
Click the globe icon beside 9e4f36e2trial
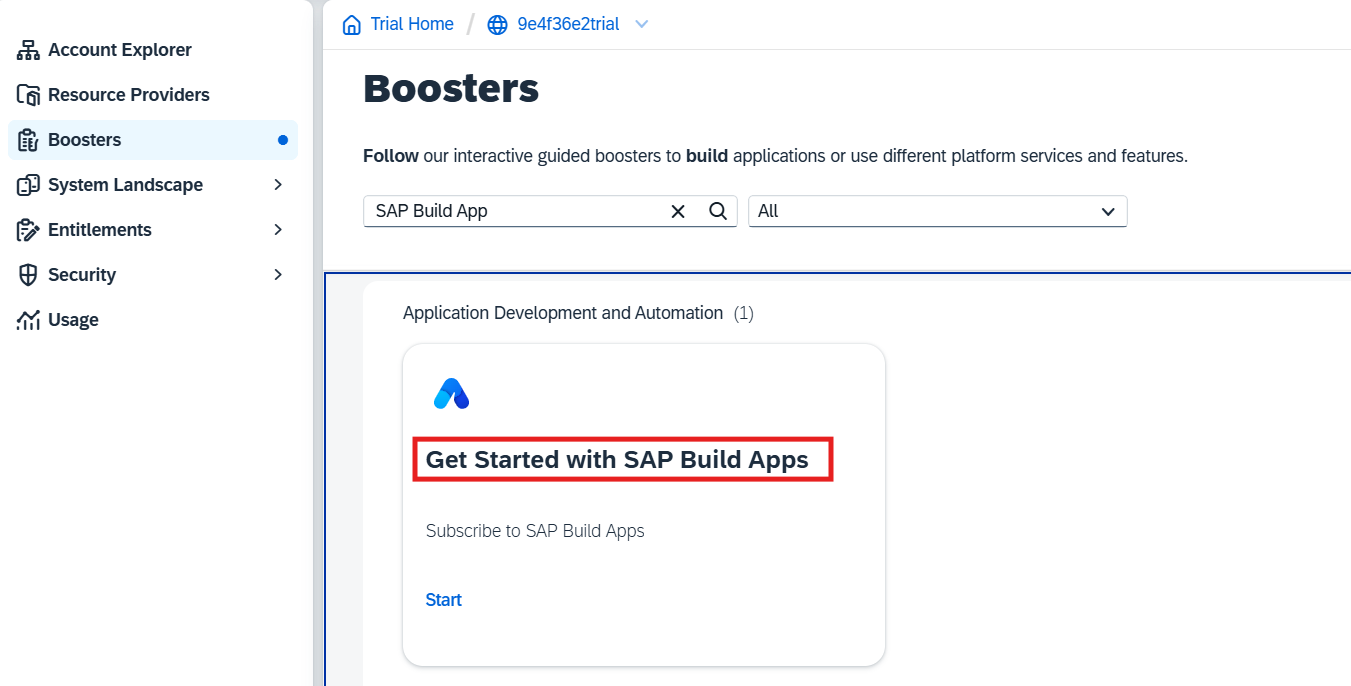coord(497,25)
